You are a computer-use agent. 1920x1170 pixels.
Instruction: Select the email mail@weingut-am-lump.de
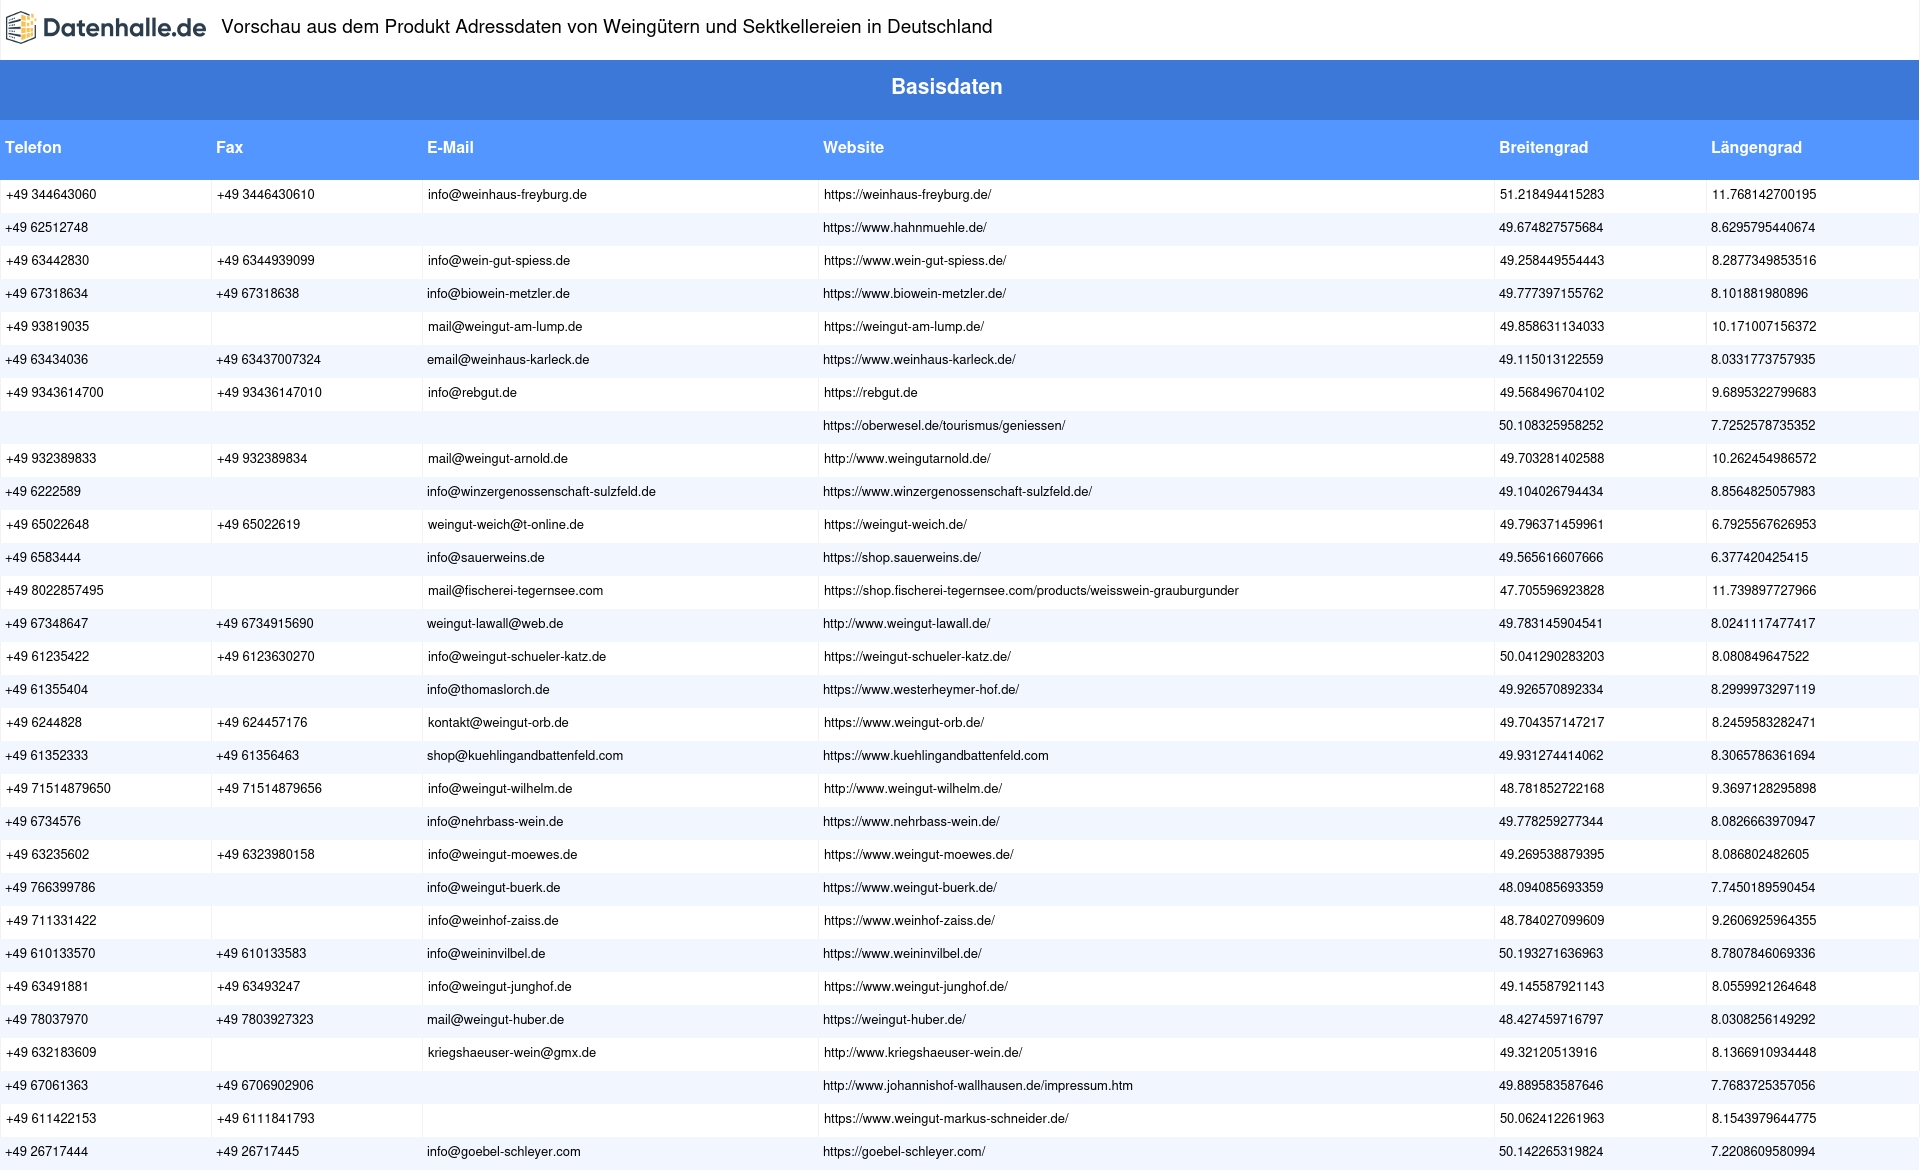pyautogui.click(x=504, y=327)
